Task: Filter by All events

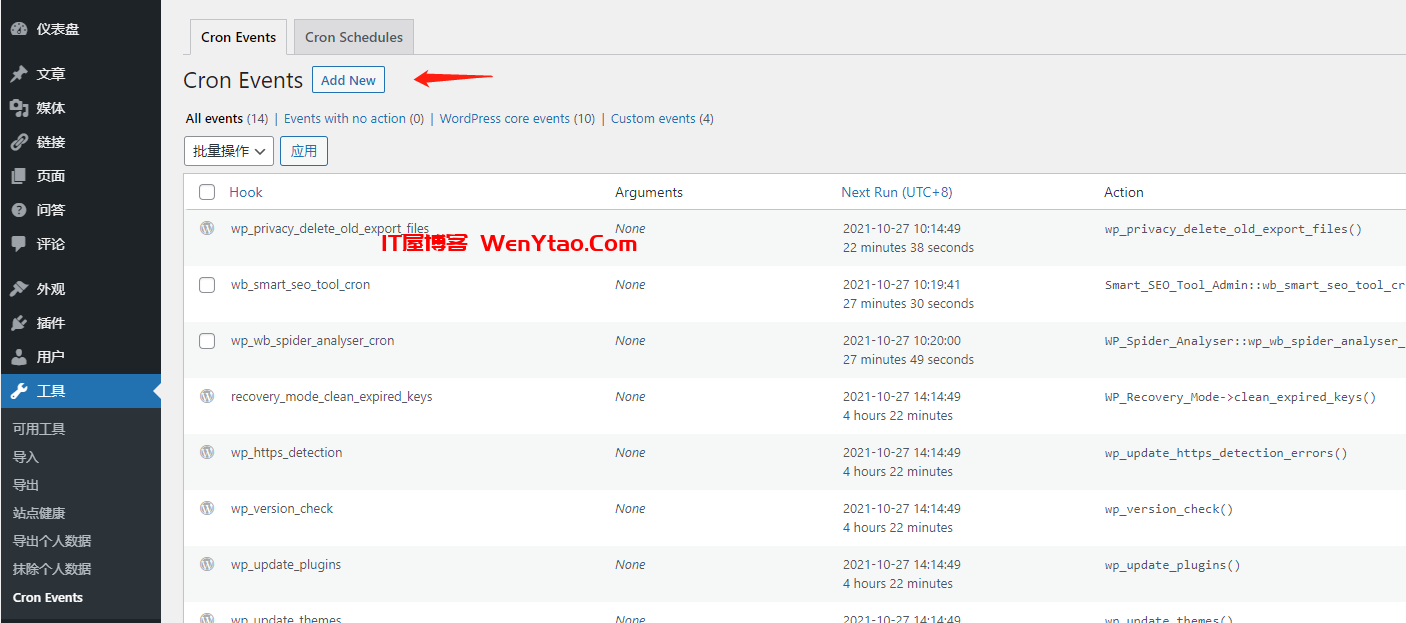Action: [x=214, y=118]
